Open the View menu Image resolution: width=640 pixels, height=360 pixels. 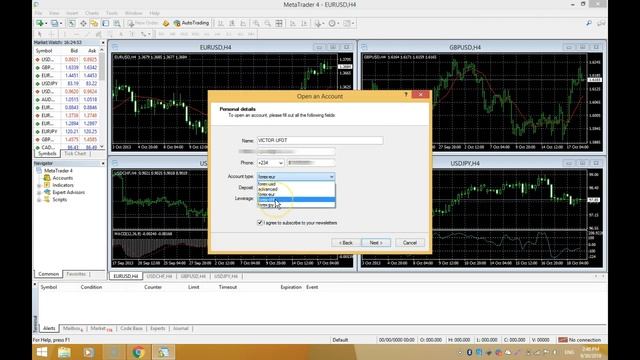coord(54,13)
